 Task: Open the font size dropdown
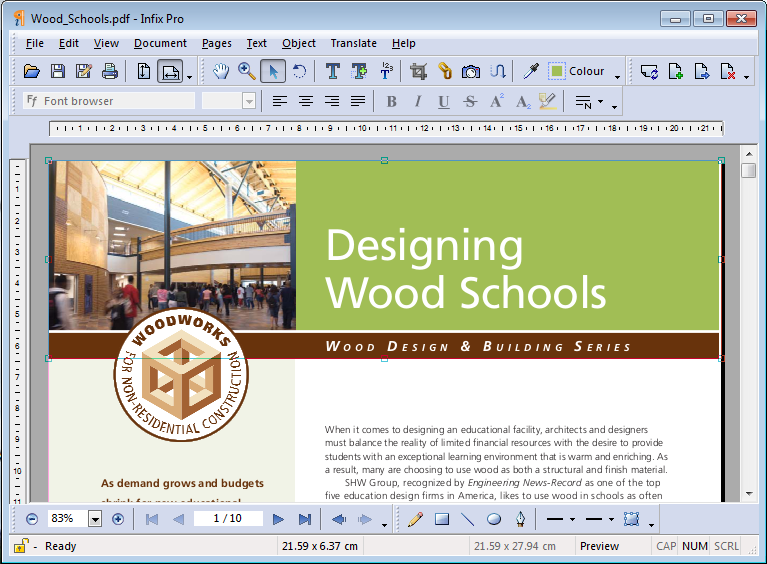click(x=249, y=101)
